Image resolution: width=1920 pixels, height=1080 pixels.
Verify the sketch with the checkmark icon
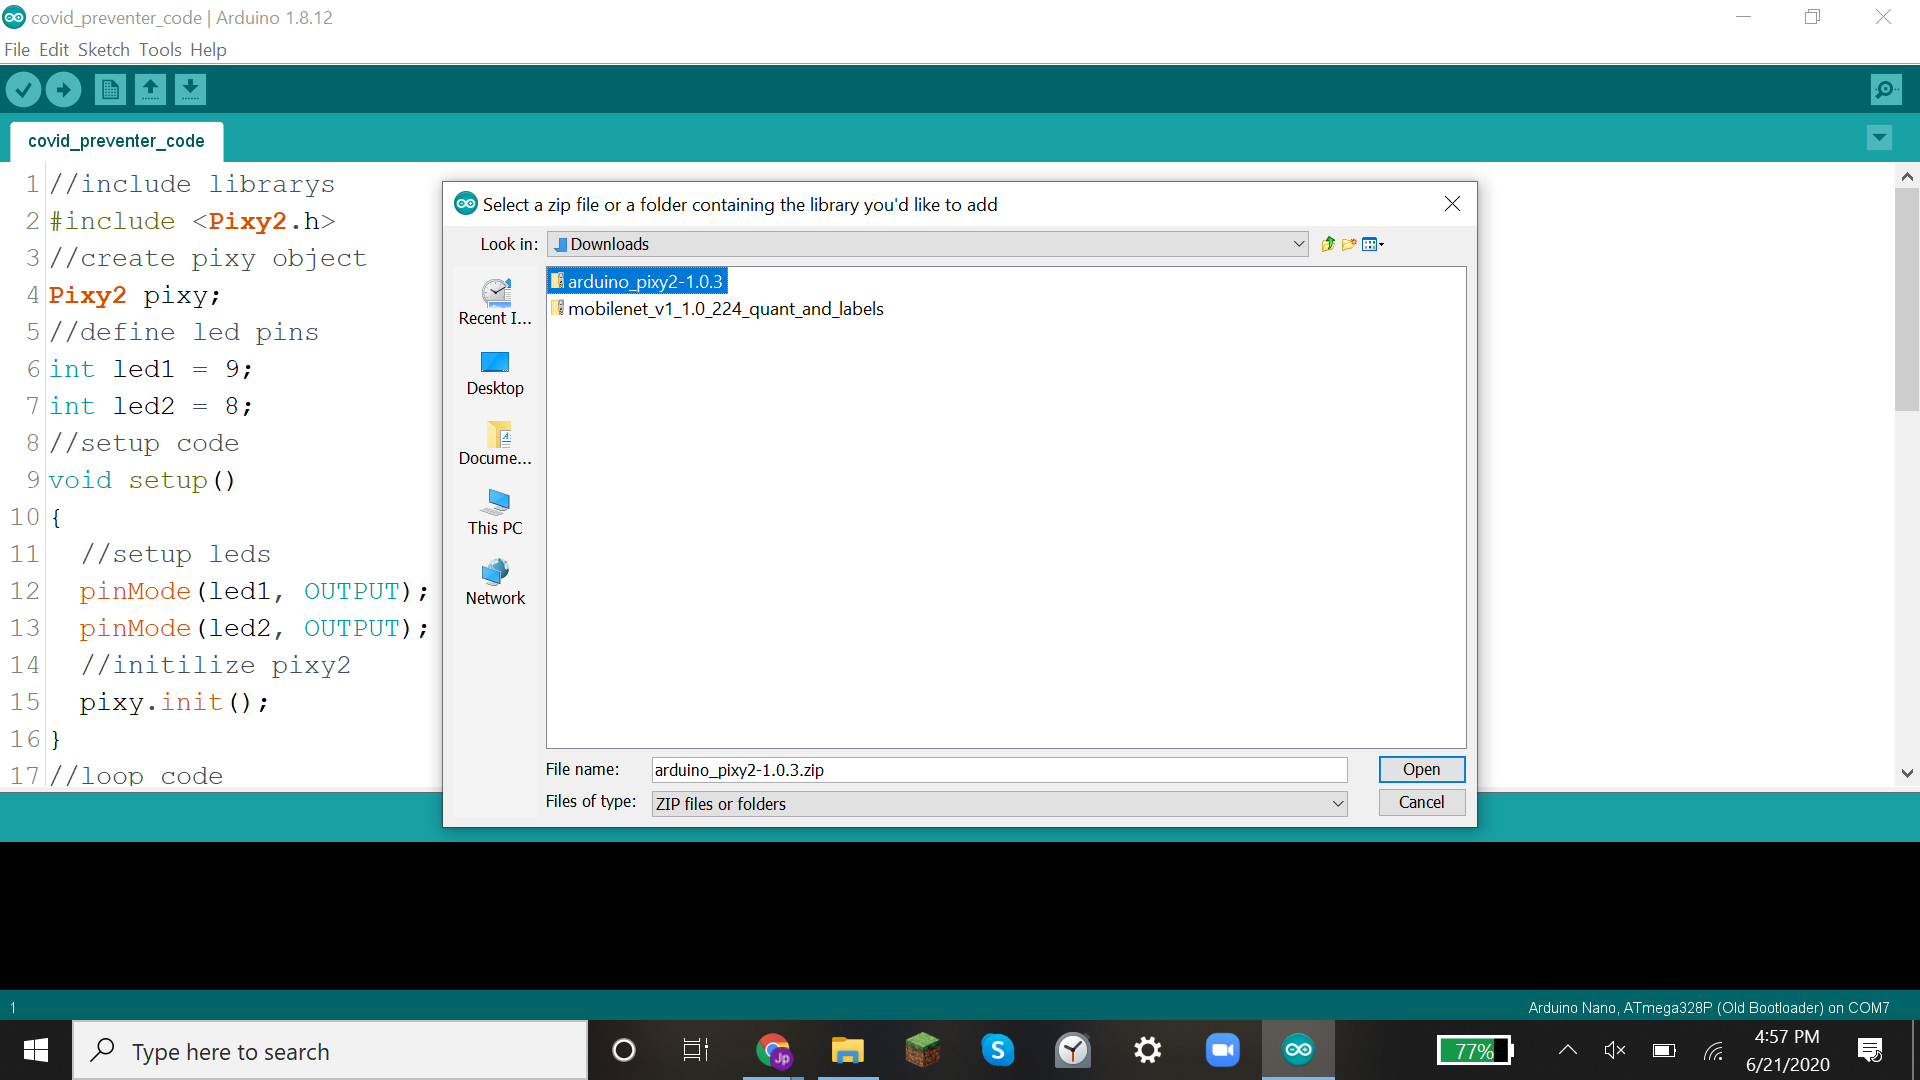24,89
